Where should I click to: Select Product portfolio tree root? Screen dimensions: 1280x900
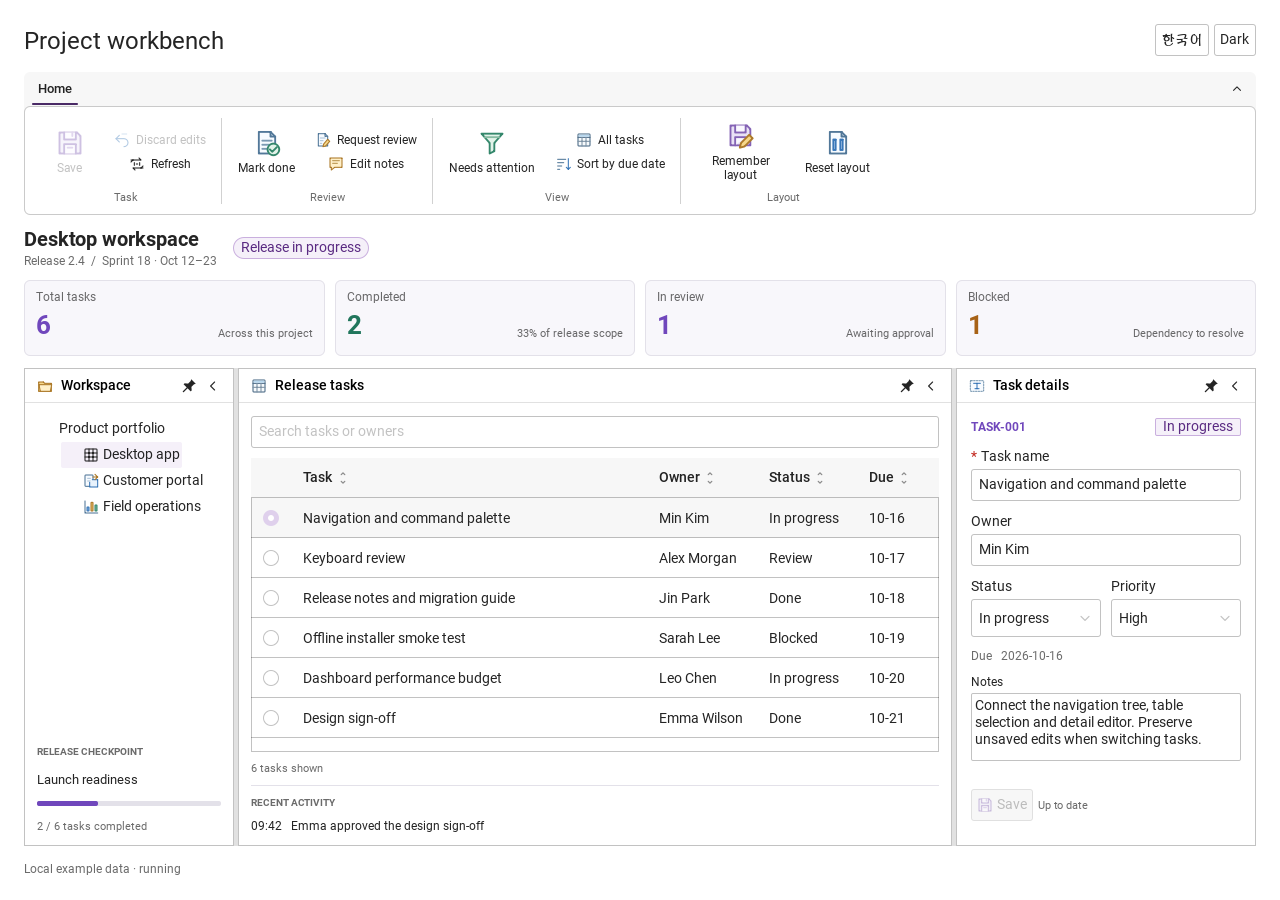(112, 428)
